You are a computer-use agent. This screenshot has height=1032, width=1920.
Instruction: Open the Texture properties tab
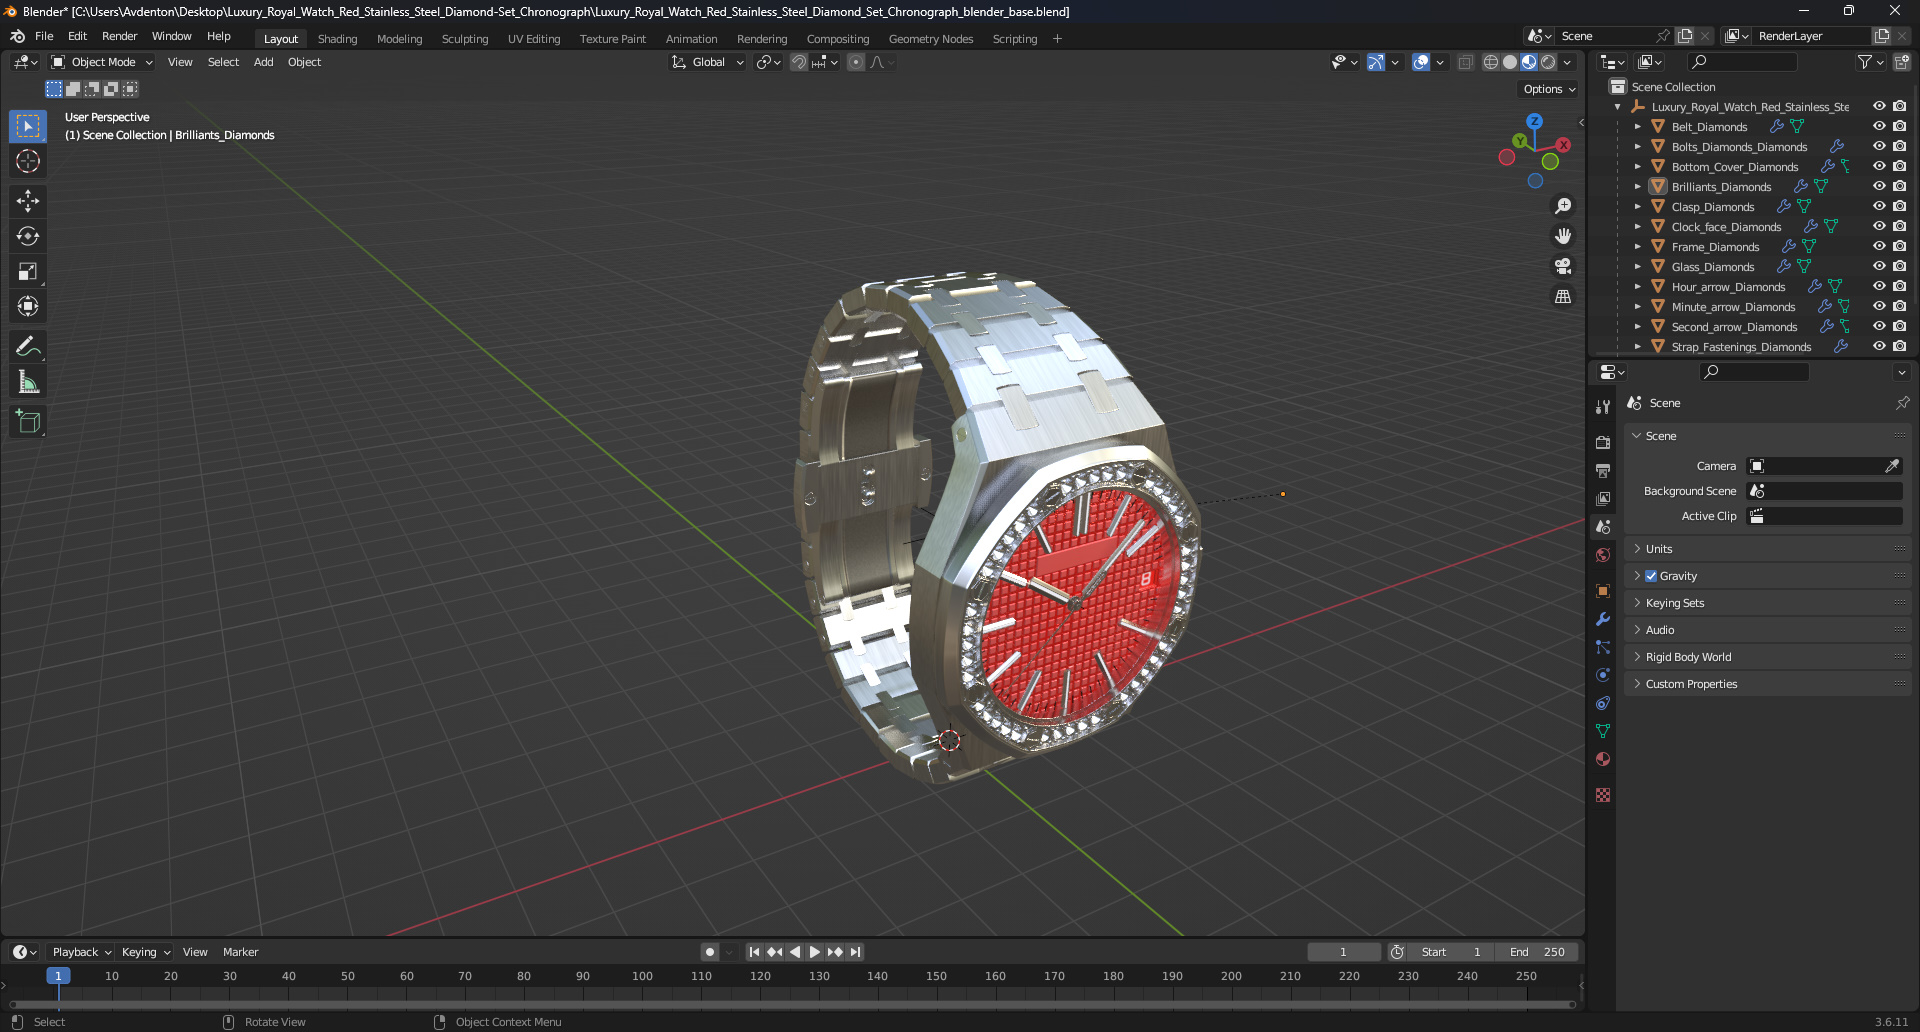click(1603, 795)
